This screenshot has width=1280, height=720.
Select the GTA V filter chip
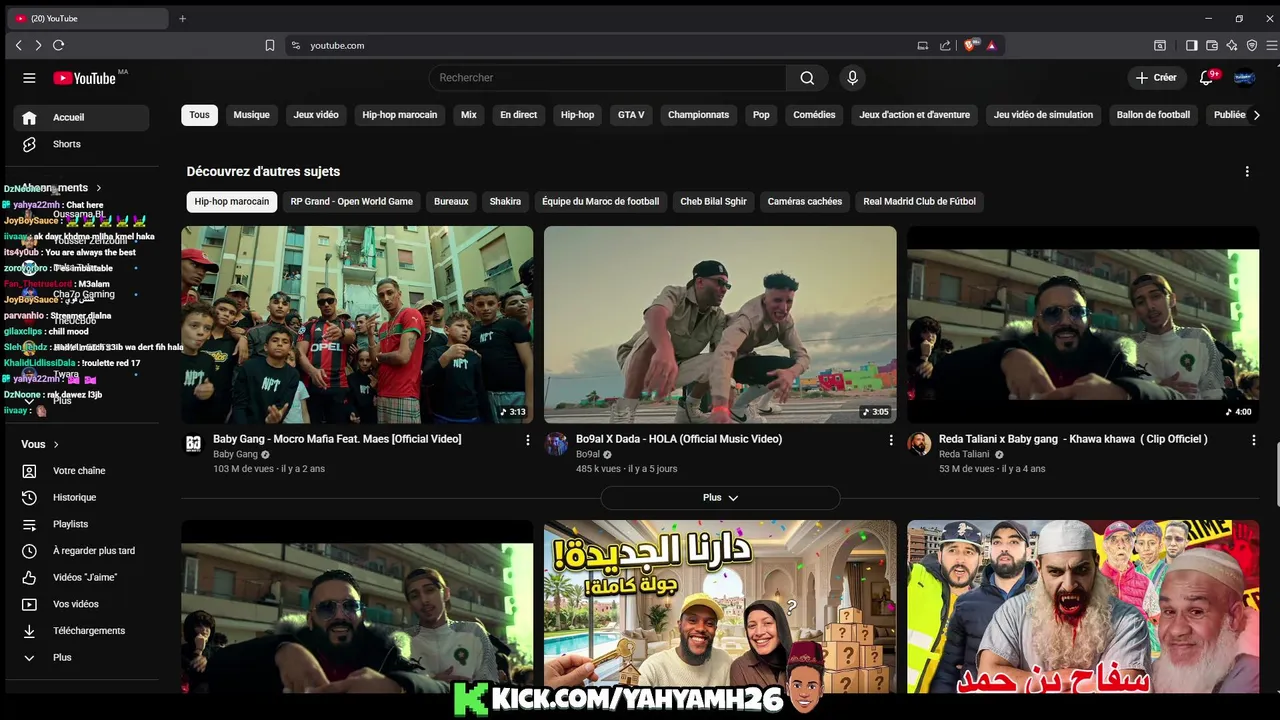pyautogui.click(x=631, y=115)
